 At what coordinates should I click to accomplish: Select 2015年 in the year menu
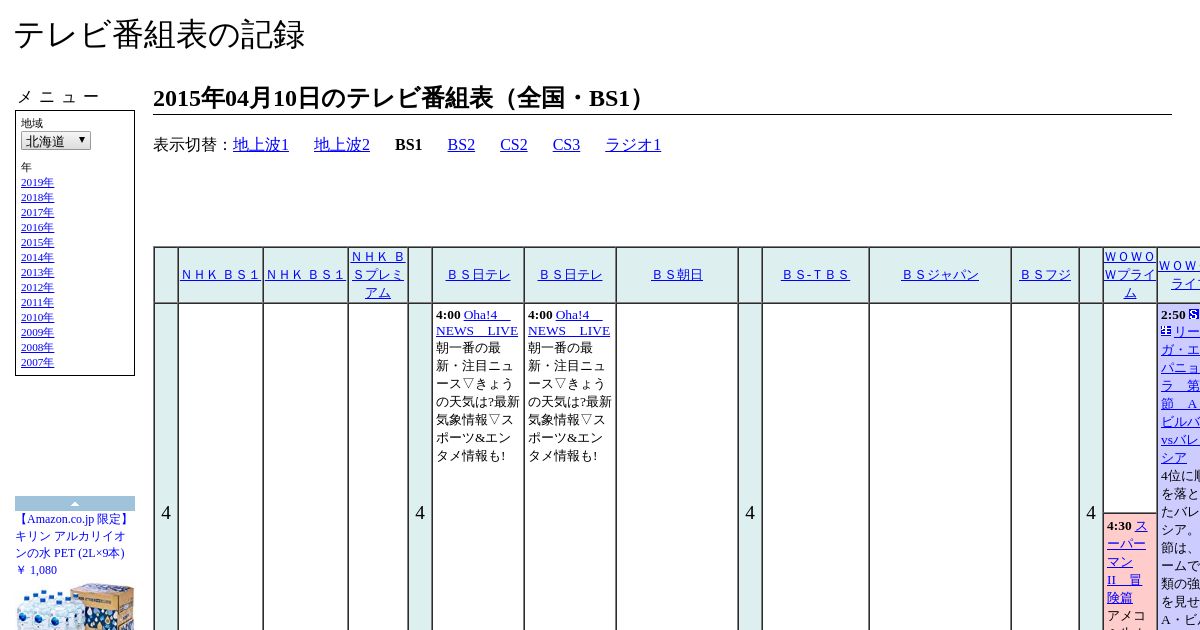[x=37, y=243]
